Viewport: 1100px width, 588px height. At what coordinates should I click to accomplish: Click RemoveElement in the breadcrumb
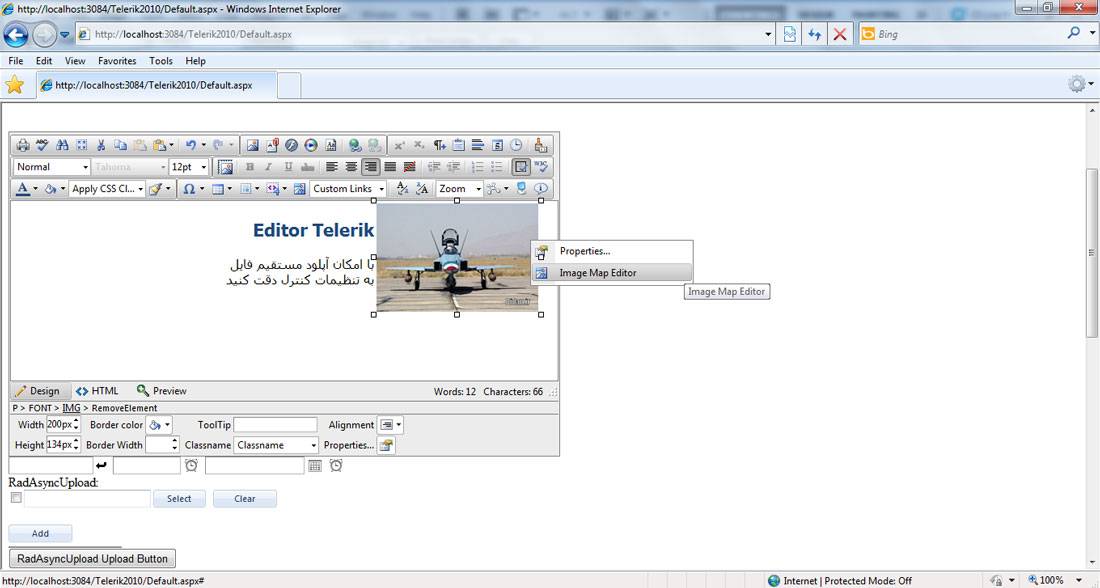click(124, 408)
